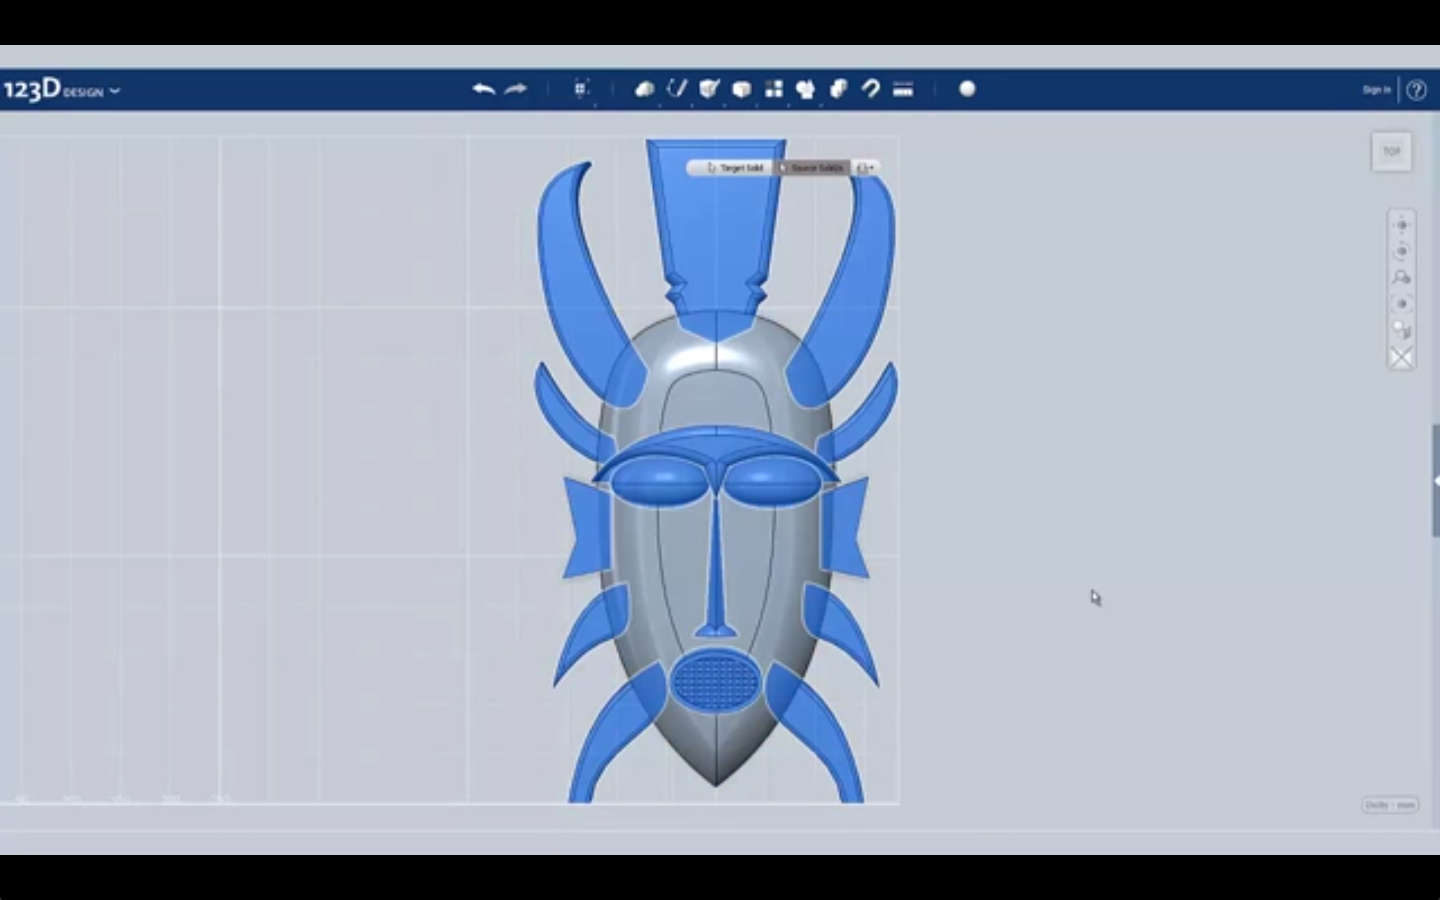Open the Units mm settings button
Screen dimensions: 1440x900
1390,805
